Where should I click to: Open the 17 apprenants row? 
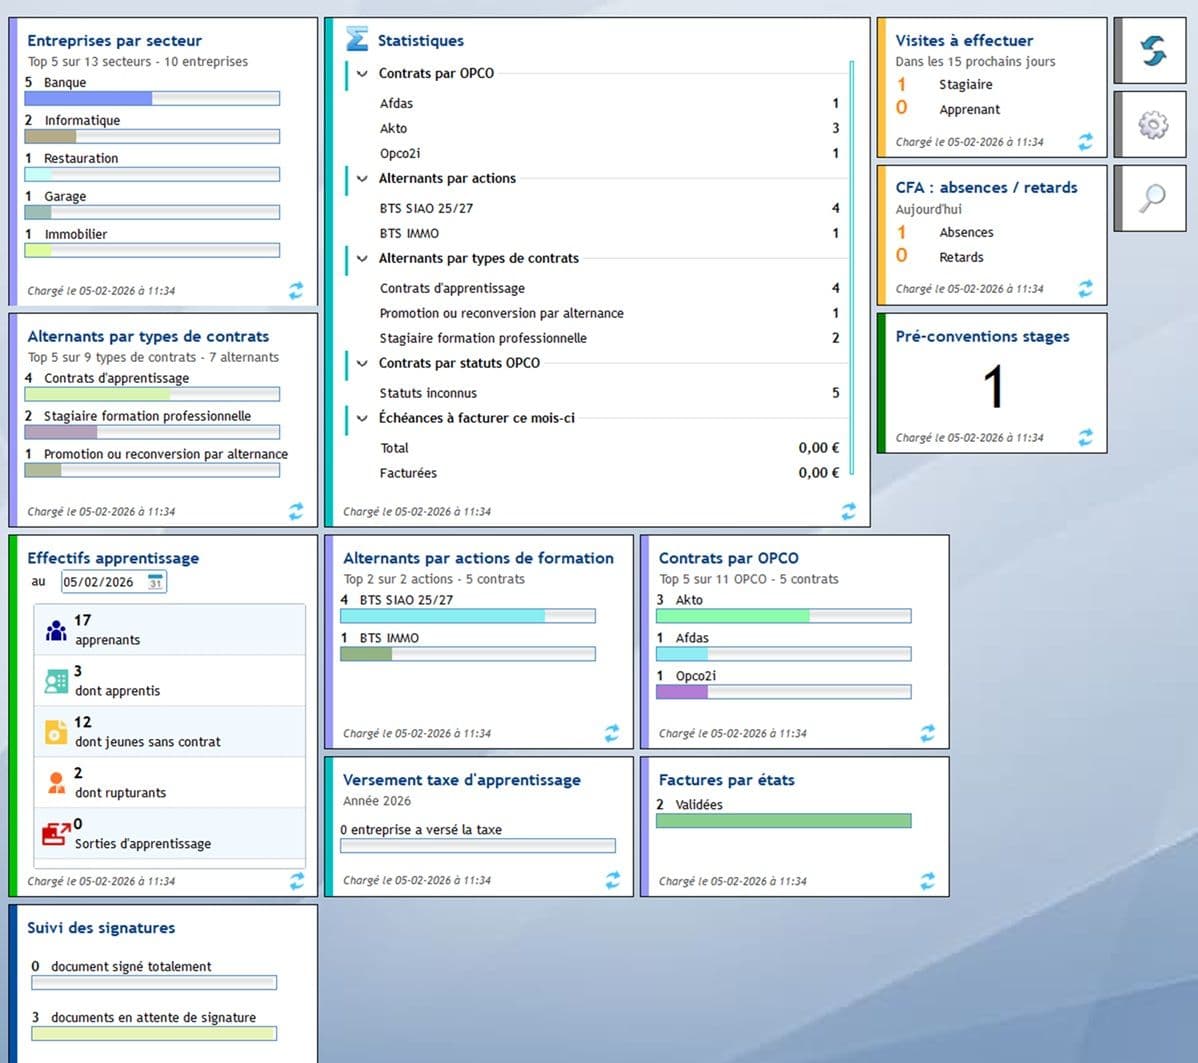point(170,630)
